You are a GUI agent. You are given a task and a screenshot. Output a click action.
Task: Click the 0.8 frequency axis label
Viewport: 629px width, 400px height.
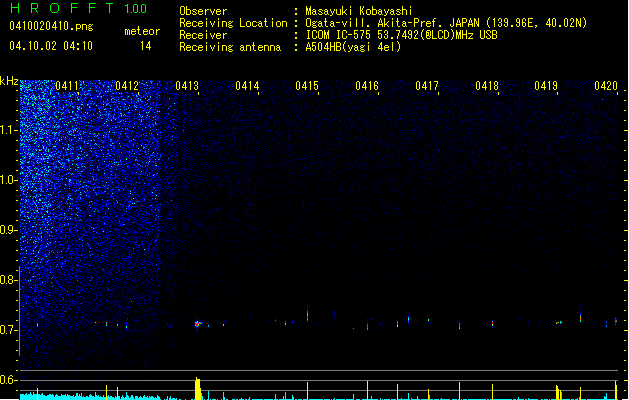8,280
